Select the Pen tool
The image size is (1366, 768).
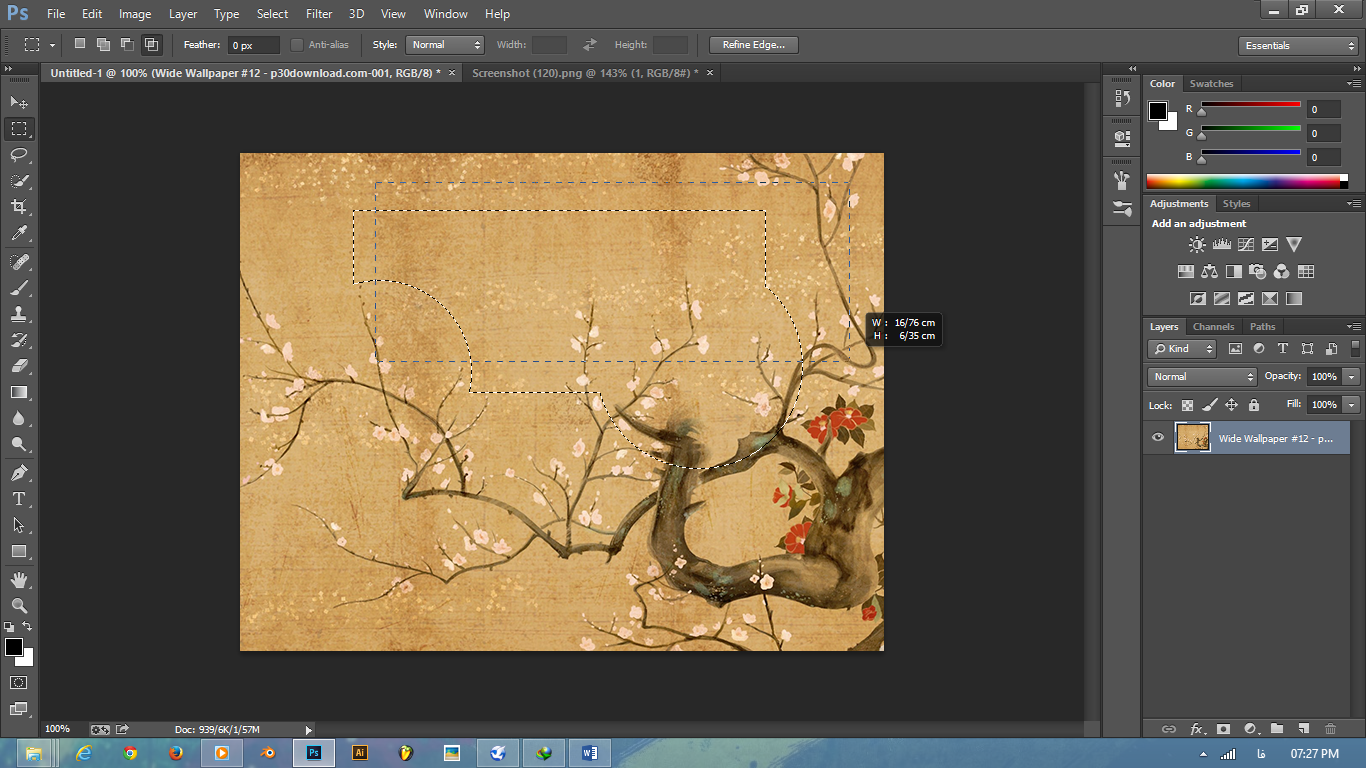click(19, 473)
